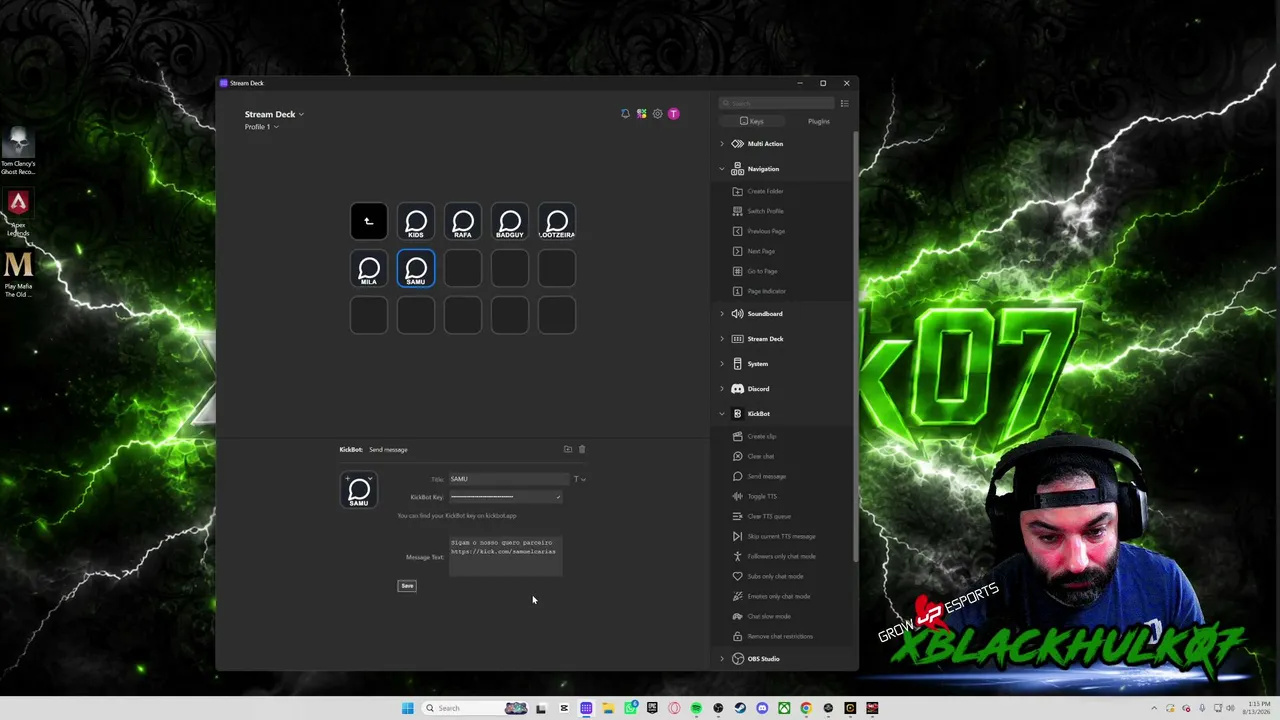Open the colorful Marketplace grid icon

pyautogui.click(x=641, y=114)
